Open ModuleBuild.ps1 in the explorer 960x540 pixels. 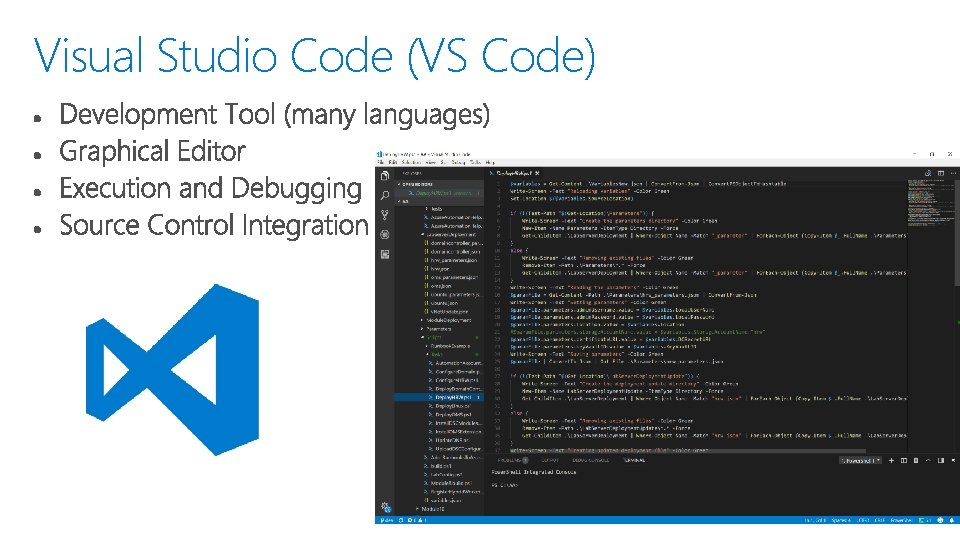(x=449, y=483)
